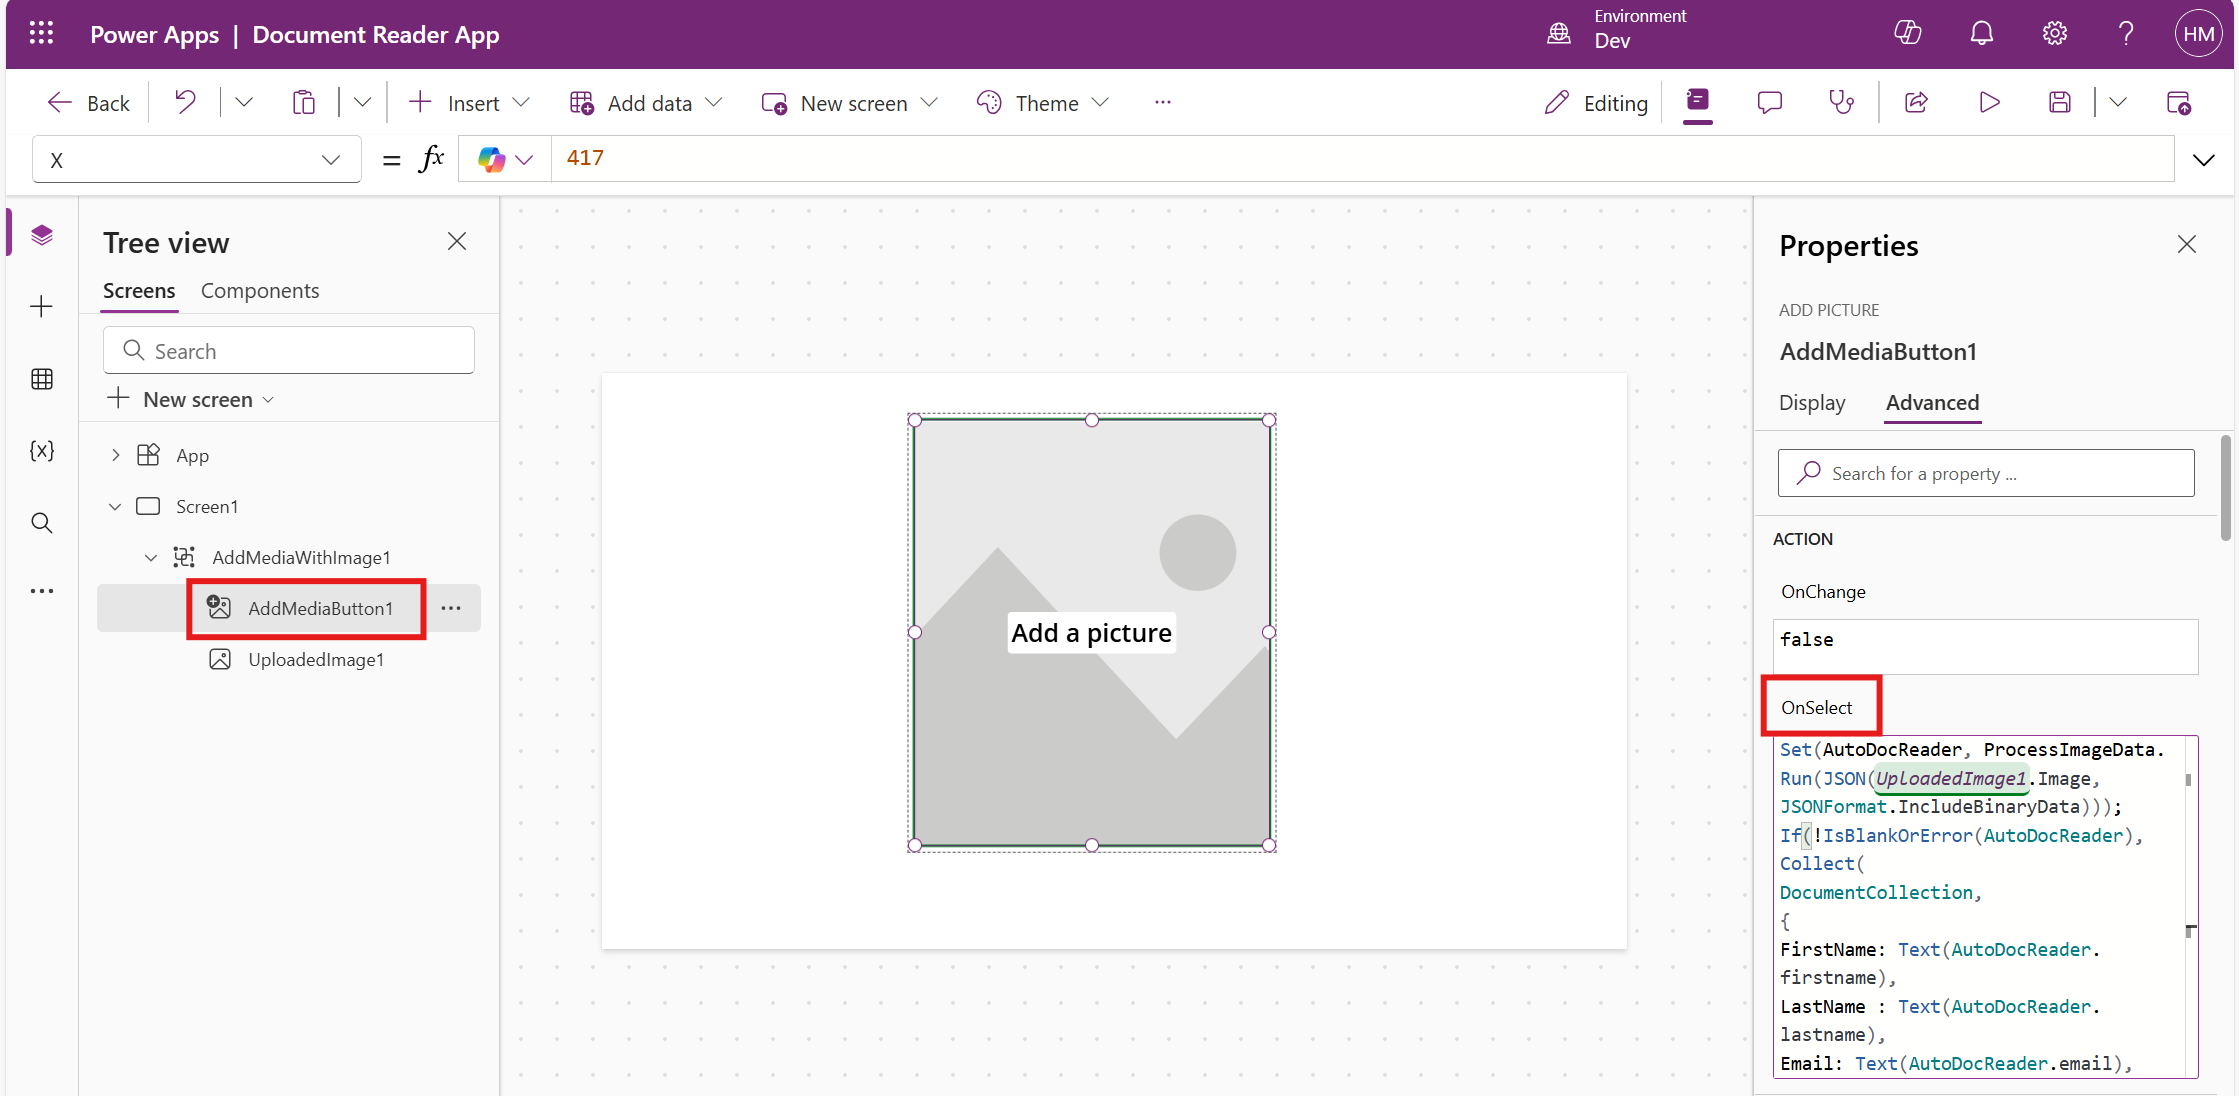The height and width of the screenshot is (1096, 2239).
Task: Switch to the Display properties tab
Action: (1811, 403)
